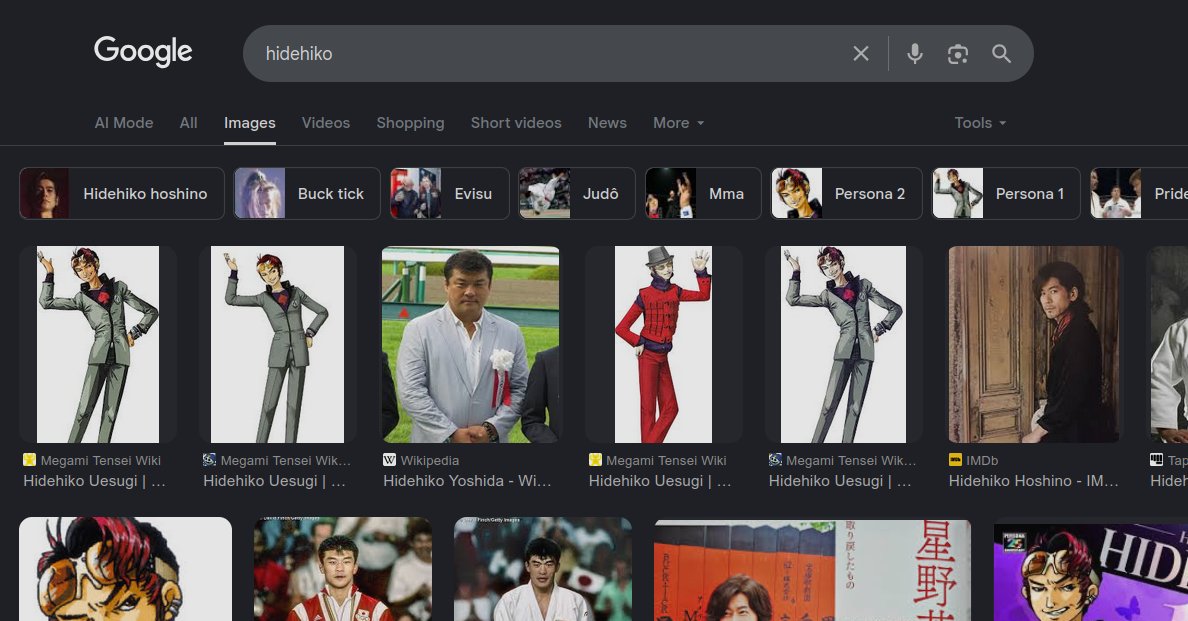Open the Shopping tab

410,123
